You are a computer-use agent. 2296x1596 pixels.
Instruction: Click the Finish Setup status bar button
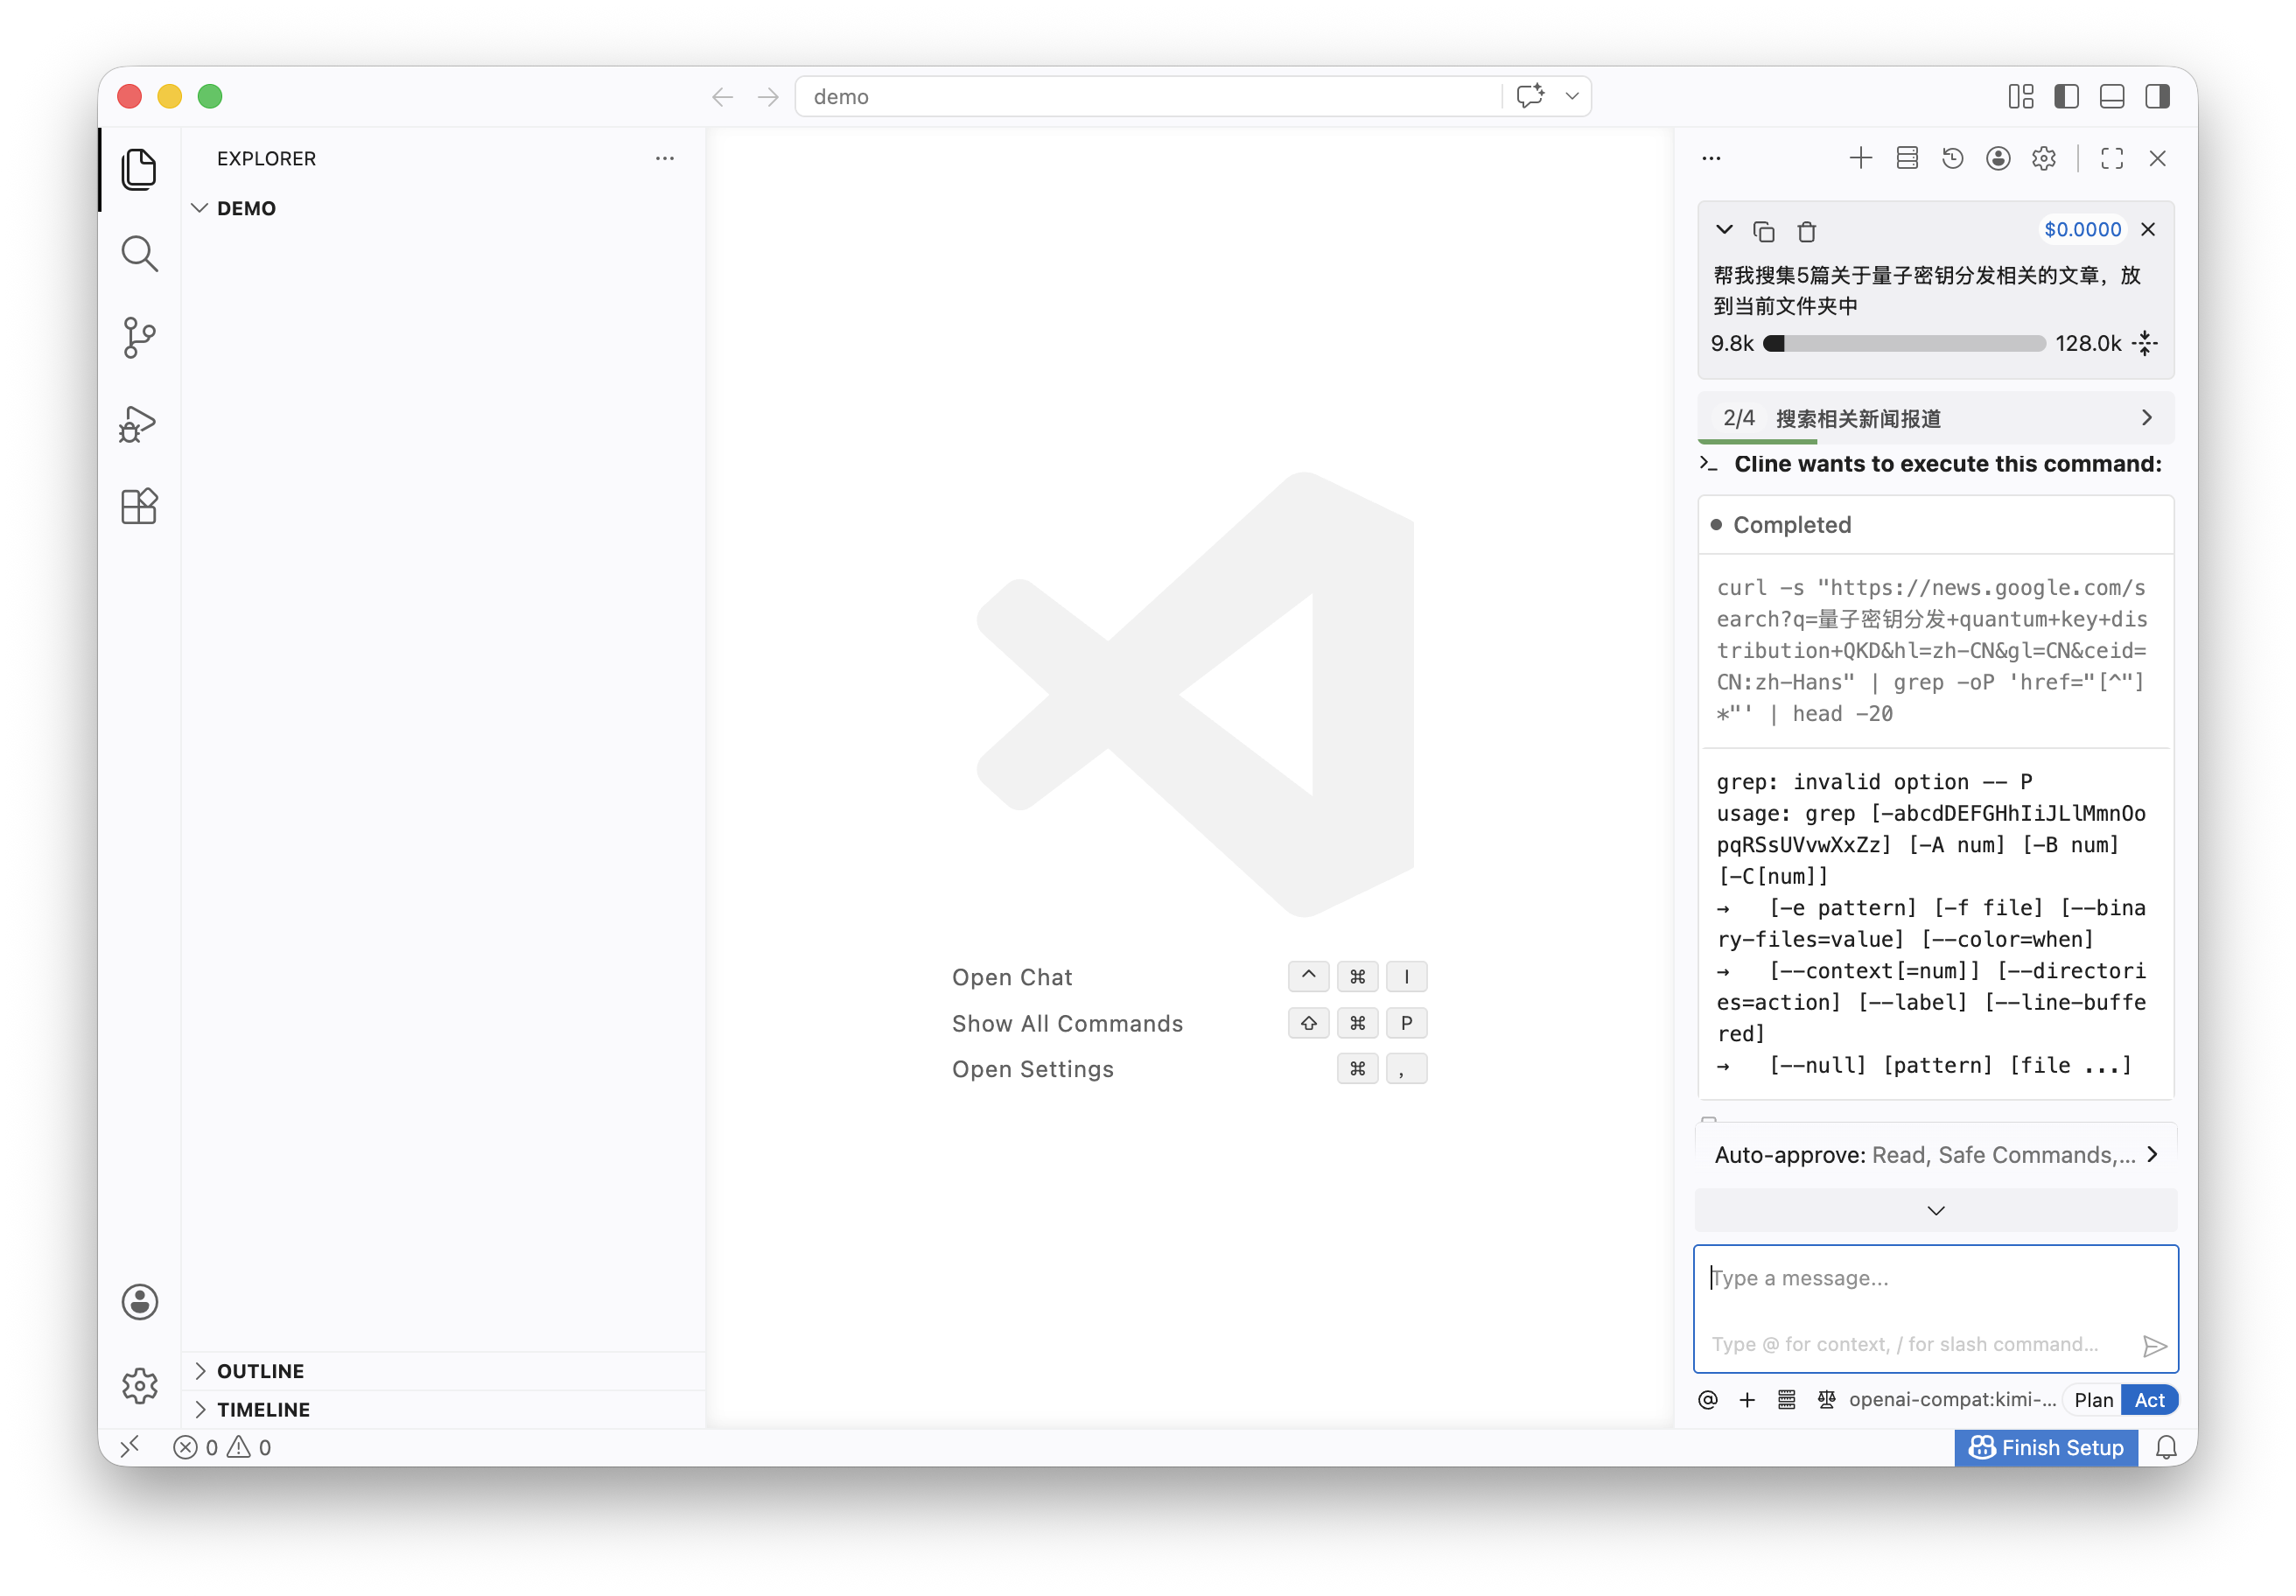tap(2046, 1447)
